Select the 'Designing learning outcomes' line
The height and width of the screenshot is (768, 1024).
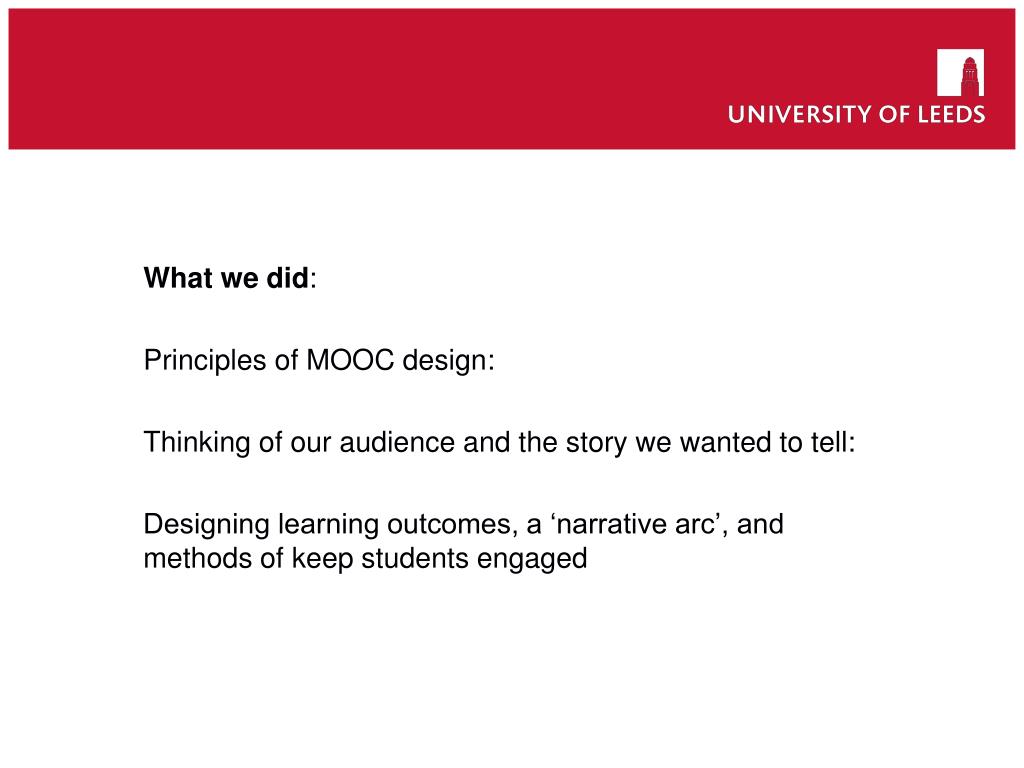coord(464,525)
